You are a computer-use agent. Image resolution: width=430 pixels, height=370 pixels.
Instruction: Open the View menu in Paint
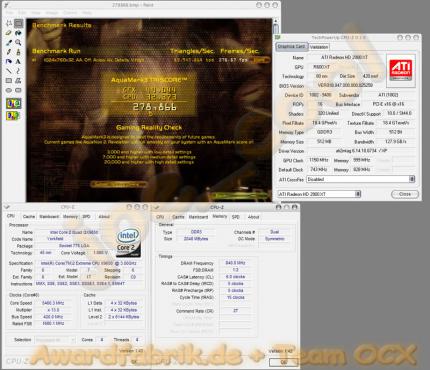[36, 13]
